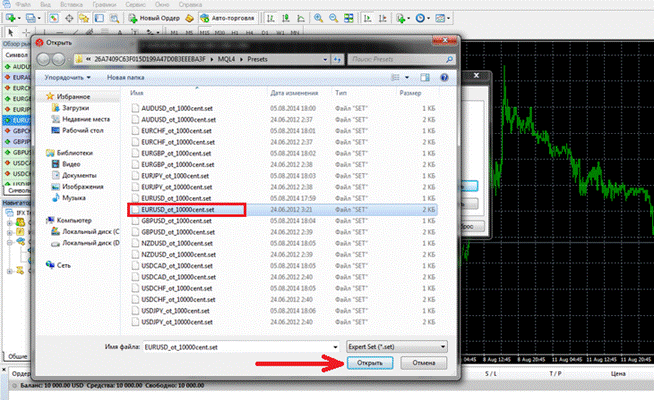
Task: Click the back navigation arrow in dialog
Action: 43,60
